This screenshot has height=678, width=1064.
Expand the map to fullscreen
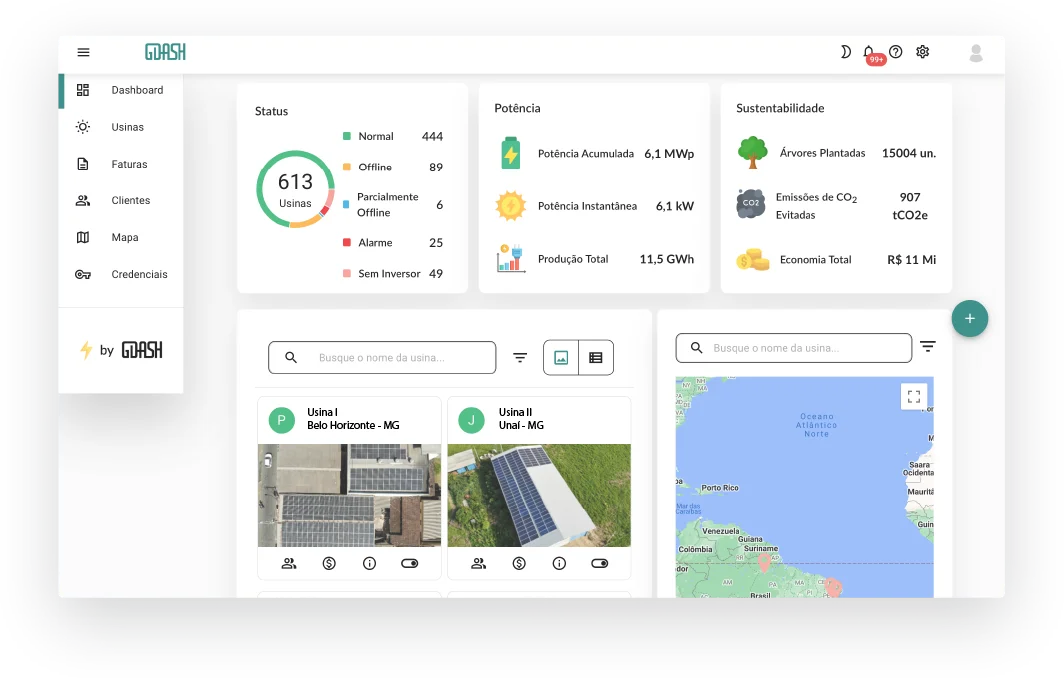click(x=913, y=397)
